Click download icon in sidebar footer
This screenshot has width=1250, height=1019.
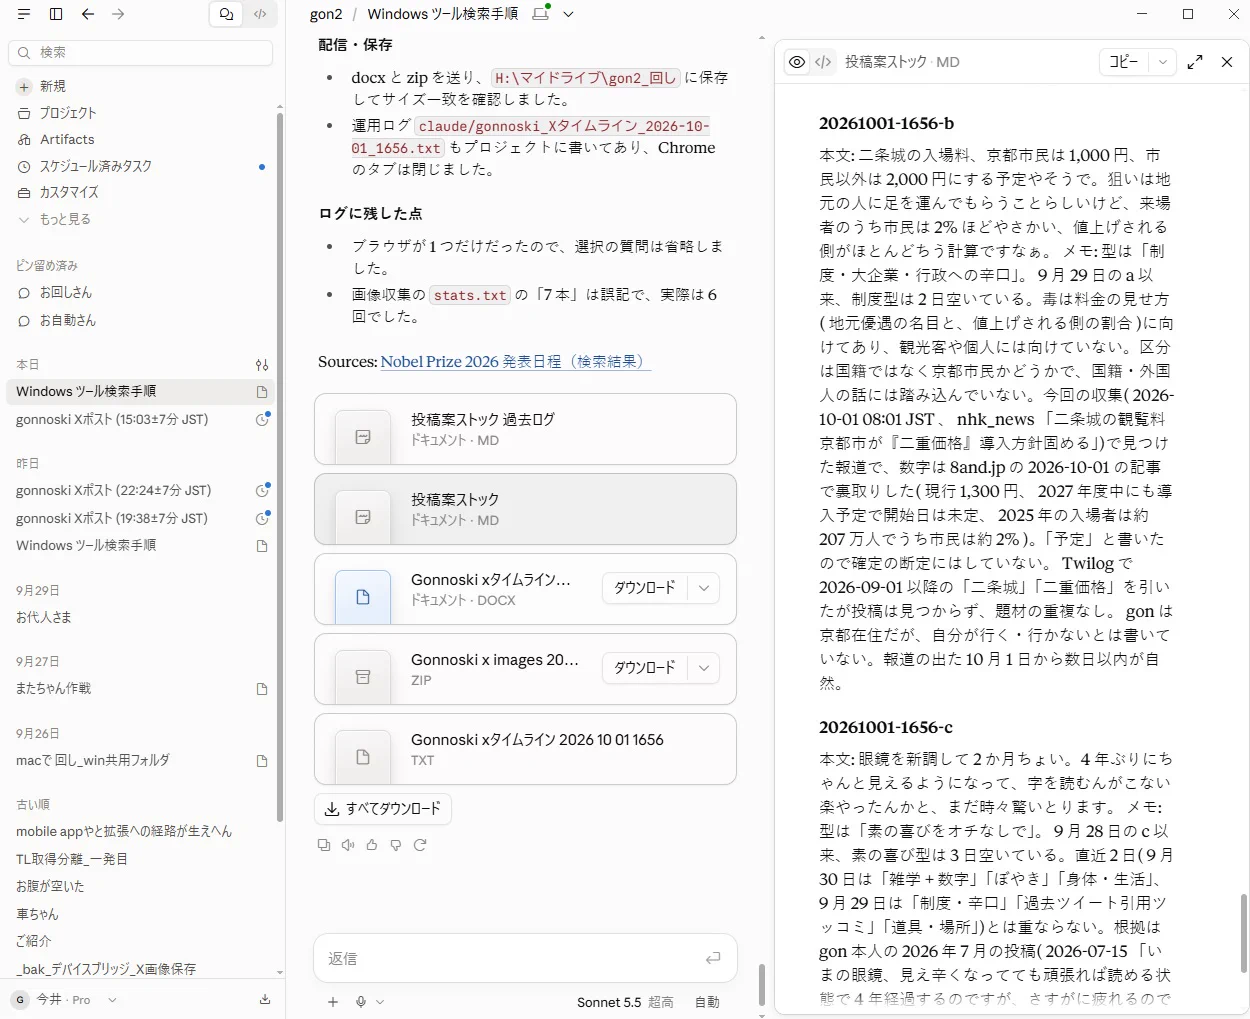click(265, 999)
